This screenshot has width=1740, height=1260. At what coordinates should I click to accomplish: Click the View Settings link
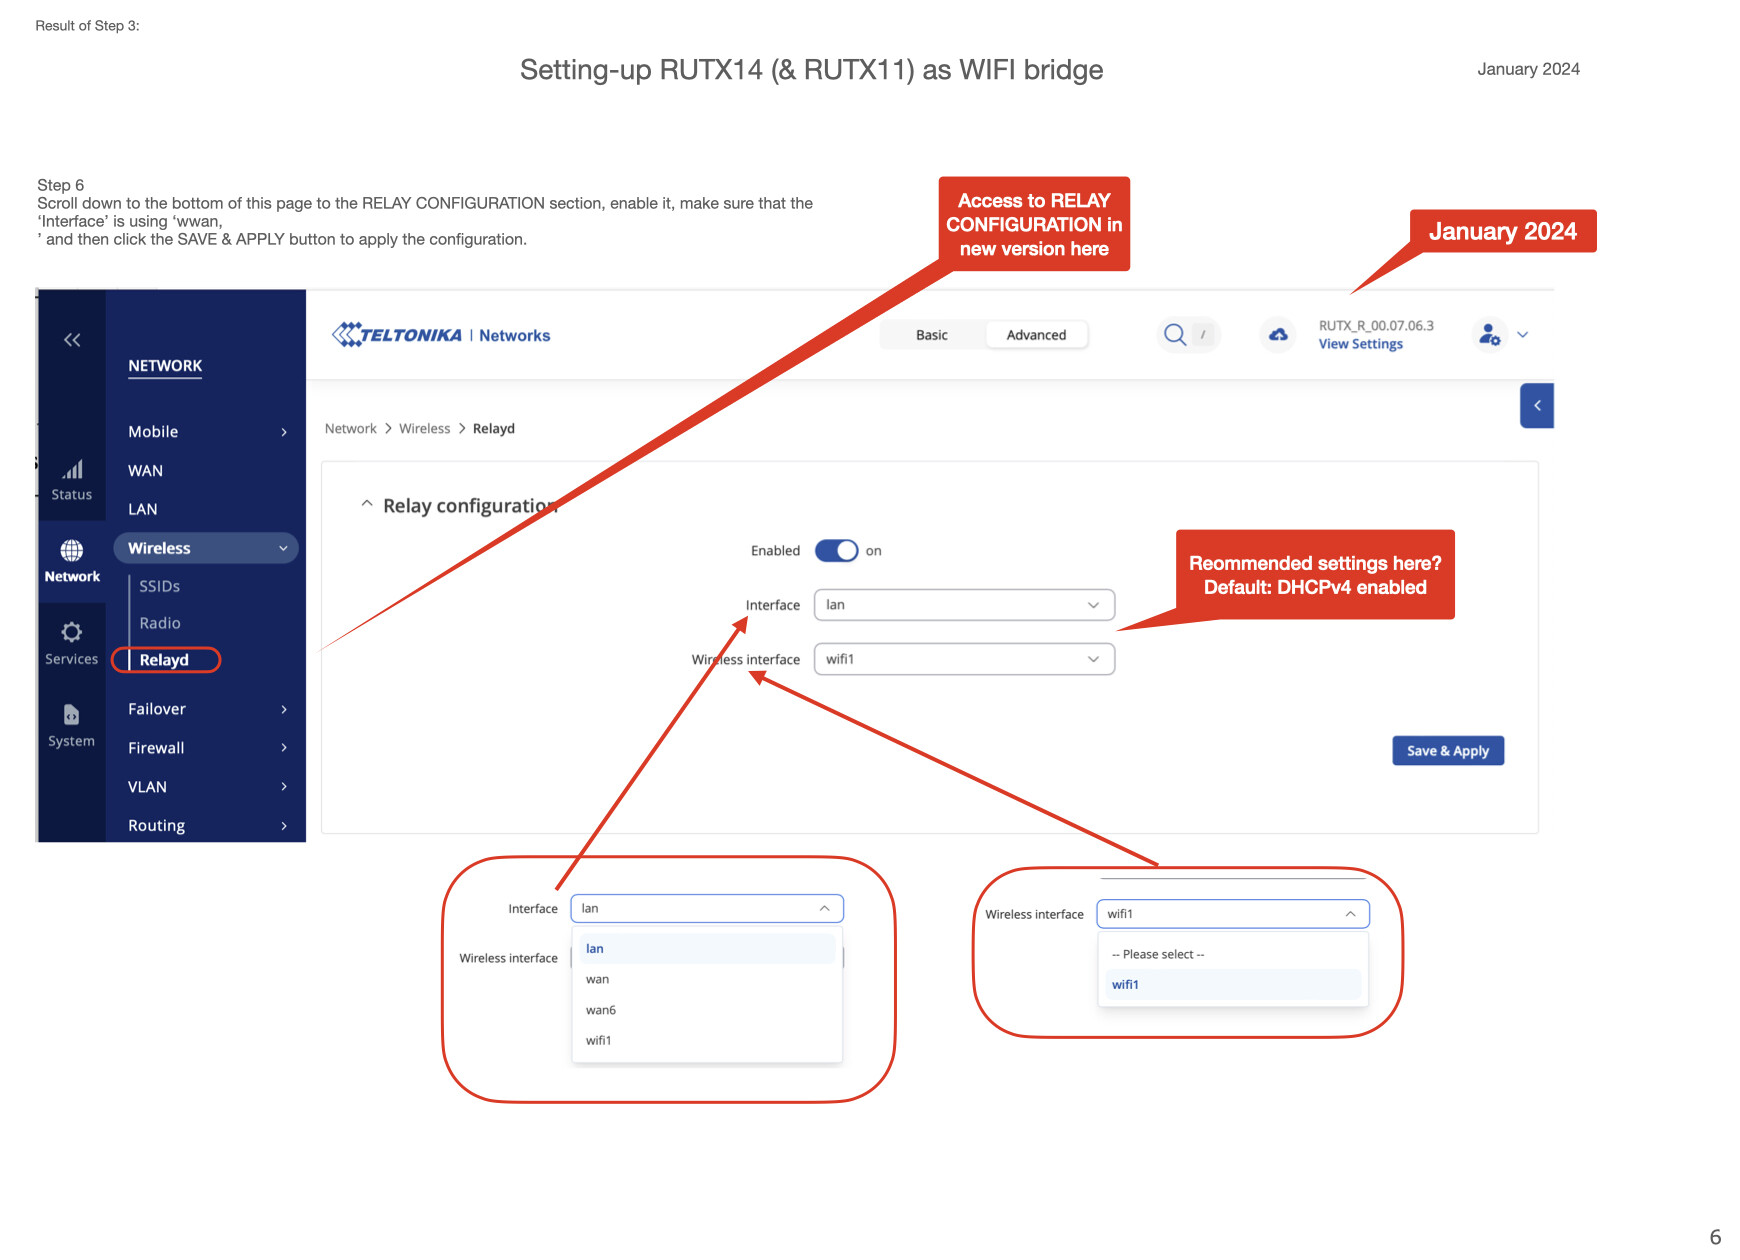point(1361,344)
